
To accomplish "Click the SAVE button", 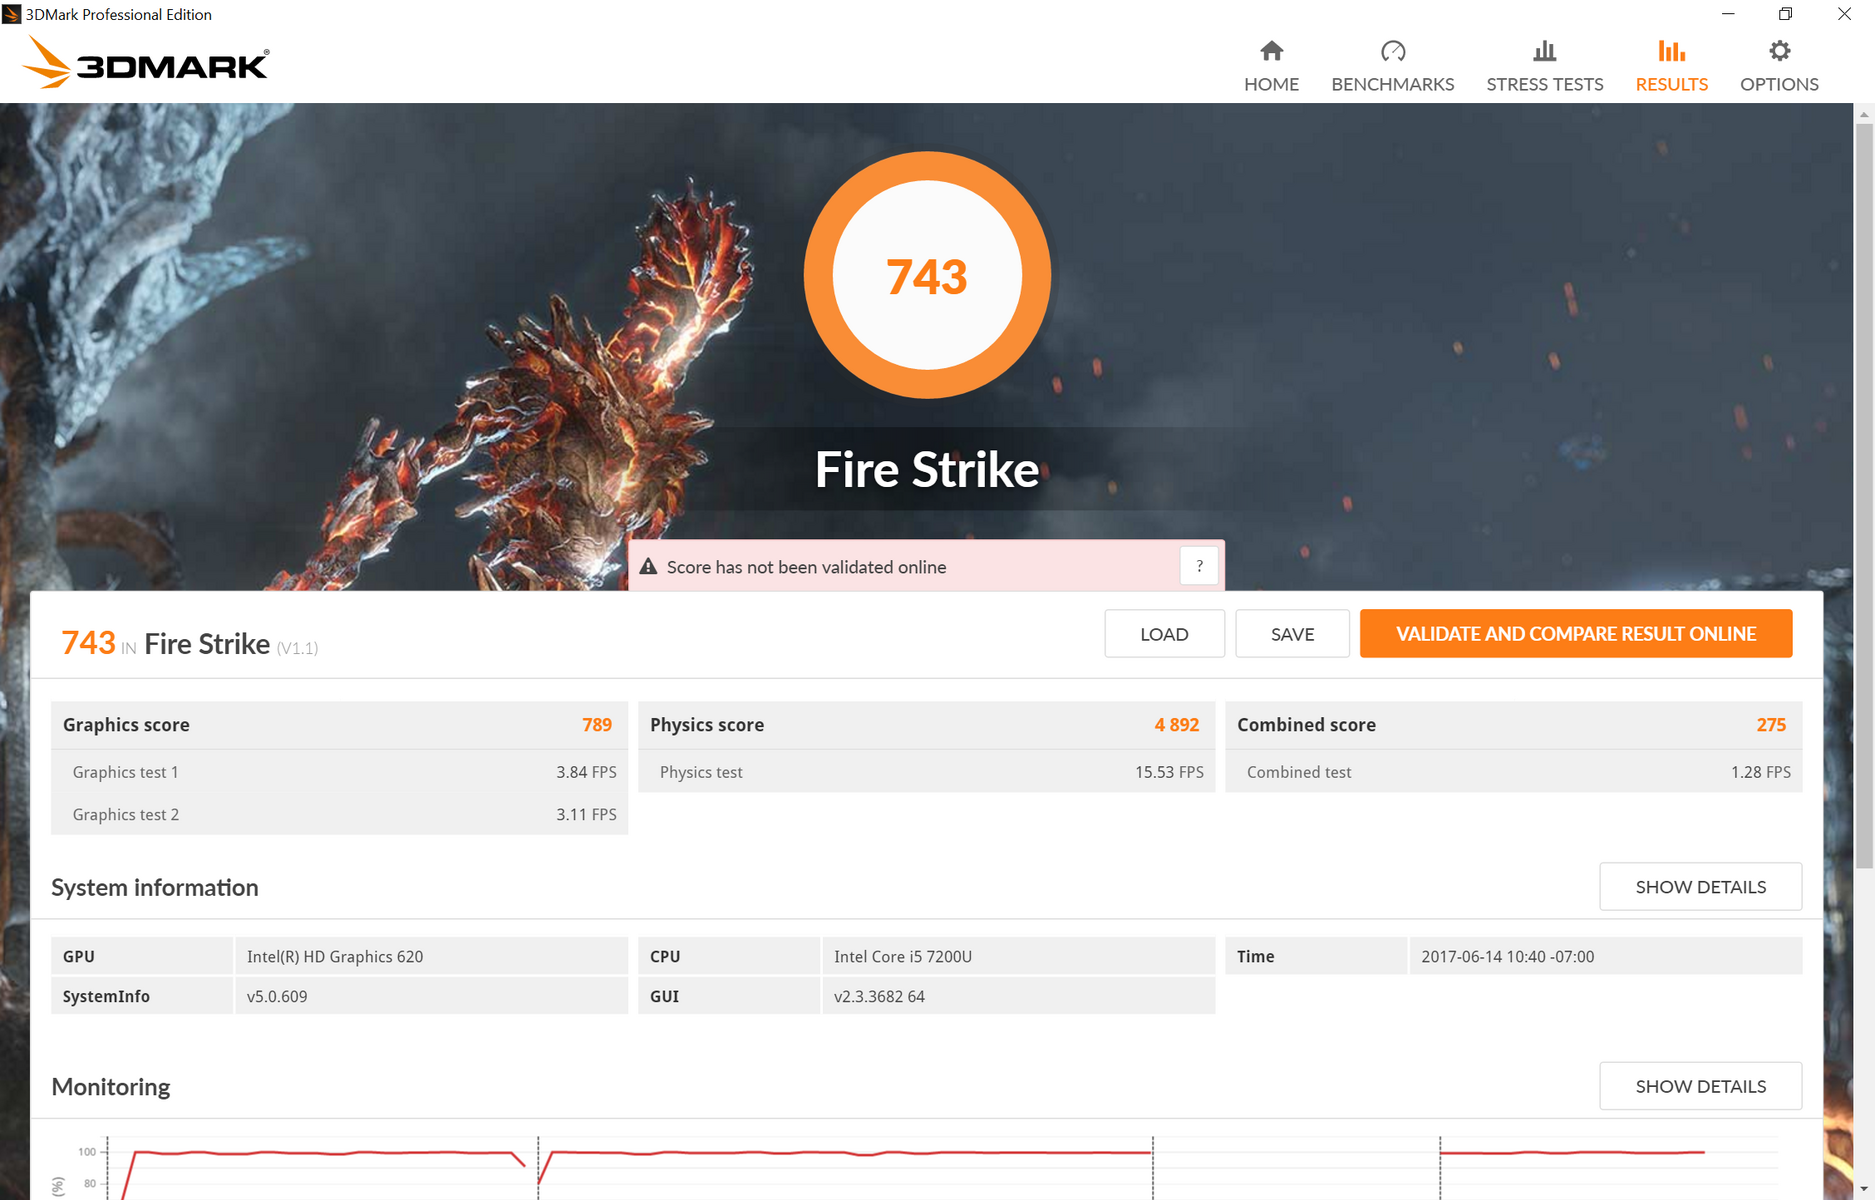I will click(x=1292, y=634).
